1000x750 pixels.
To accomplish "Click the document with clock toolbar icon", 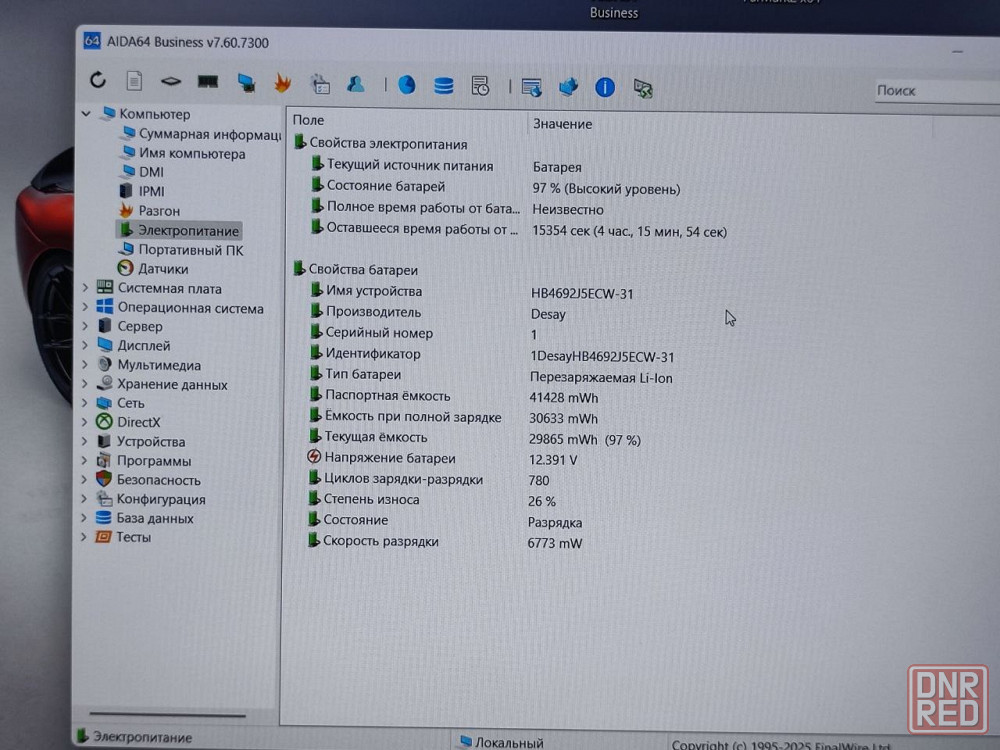I will point(480,85).
